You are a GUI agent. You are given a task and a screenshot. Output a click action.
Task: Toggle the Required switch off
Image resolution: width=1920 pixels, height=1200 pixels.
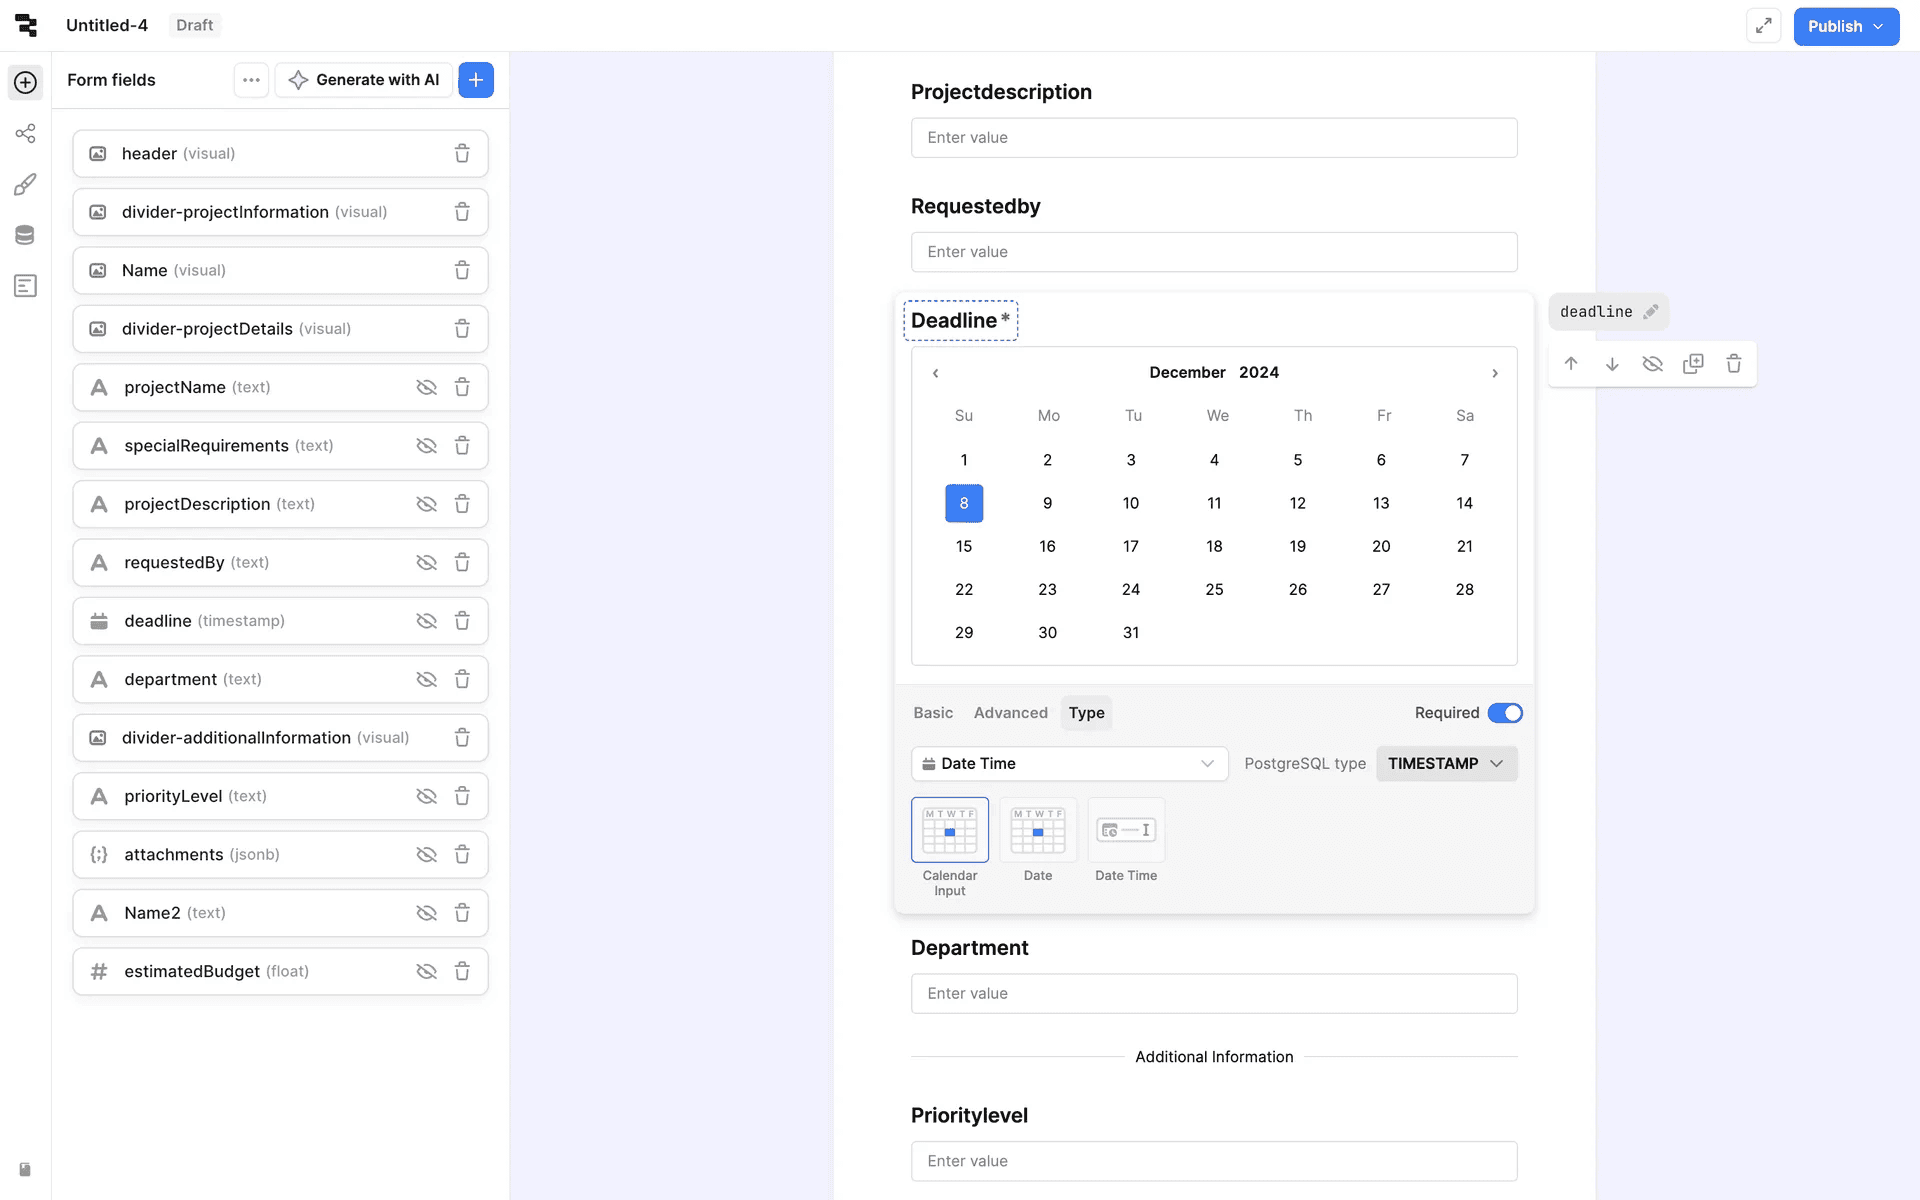point(1504,713)
